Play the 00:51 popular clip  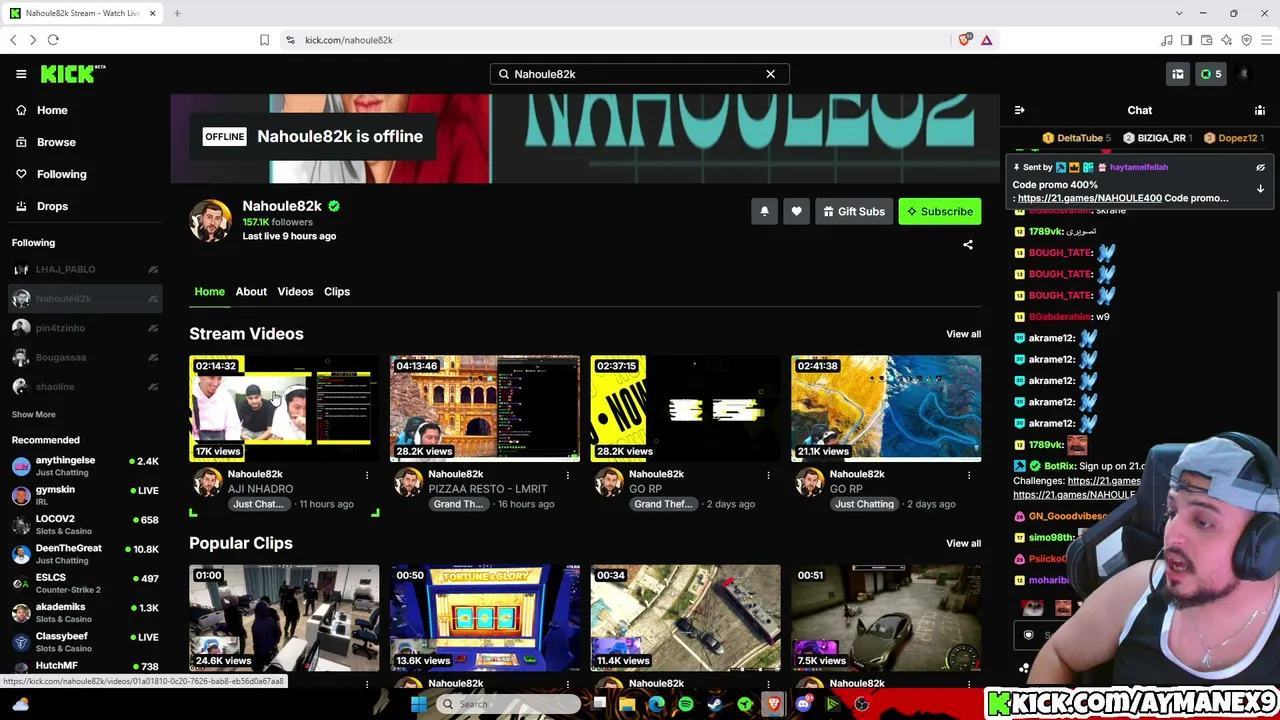[x=886, y=618]
